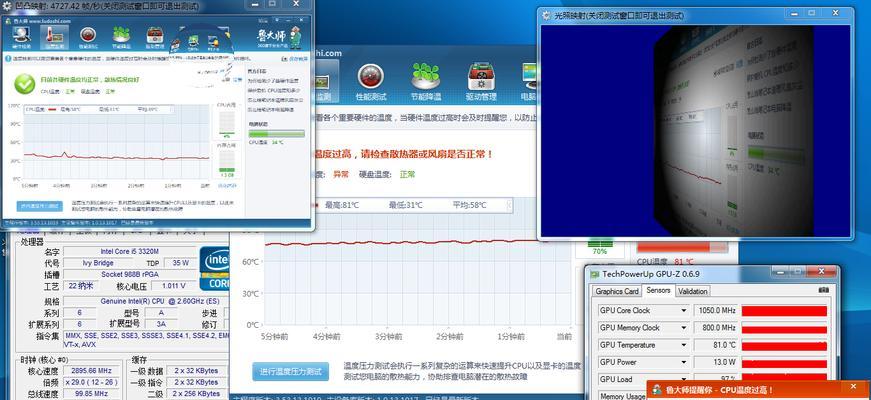Switch to the Graphics Card tab in GPU-Z

click(x=617, y=291)
